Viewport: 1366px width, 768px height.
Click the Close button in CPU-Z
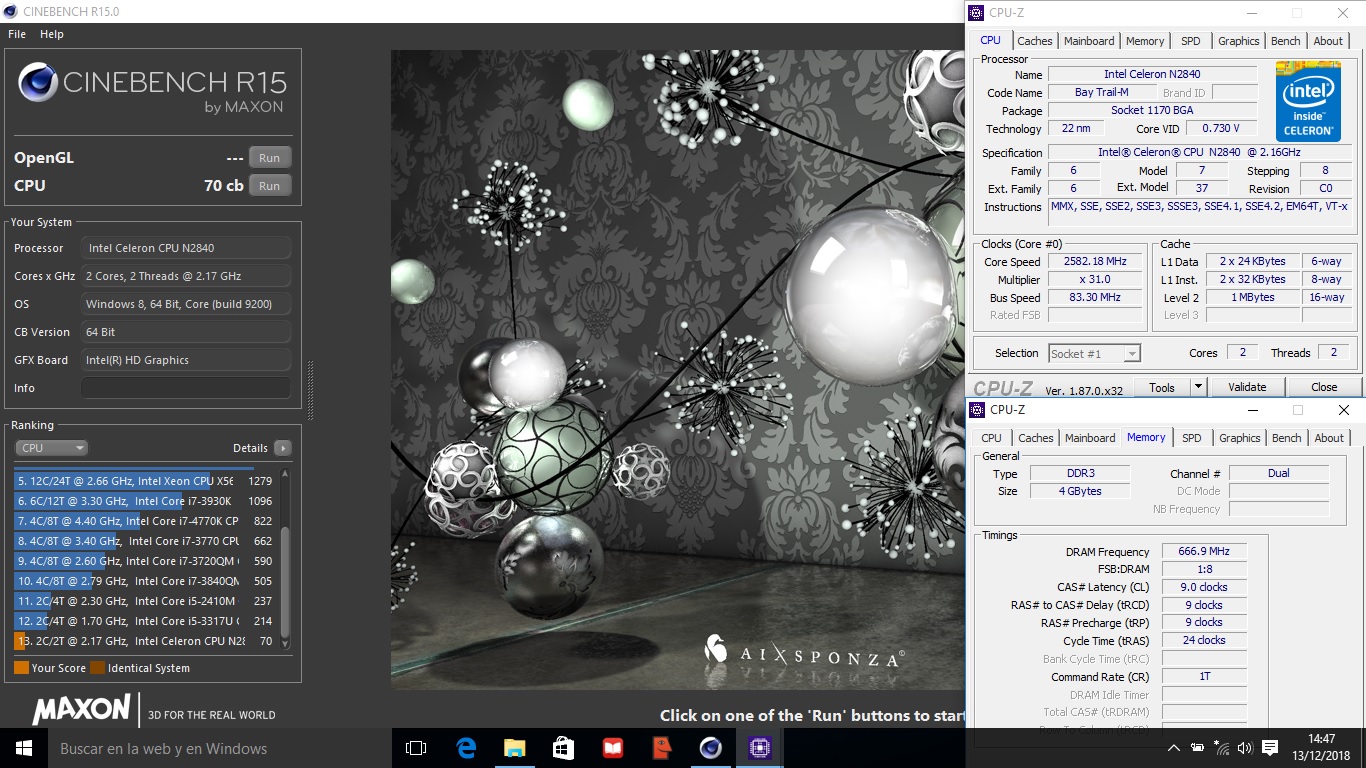tap(1324, 387)
